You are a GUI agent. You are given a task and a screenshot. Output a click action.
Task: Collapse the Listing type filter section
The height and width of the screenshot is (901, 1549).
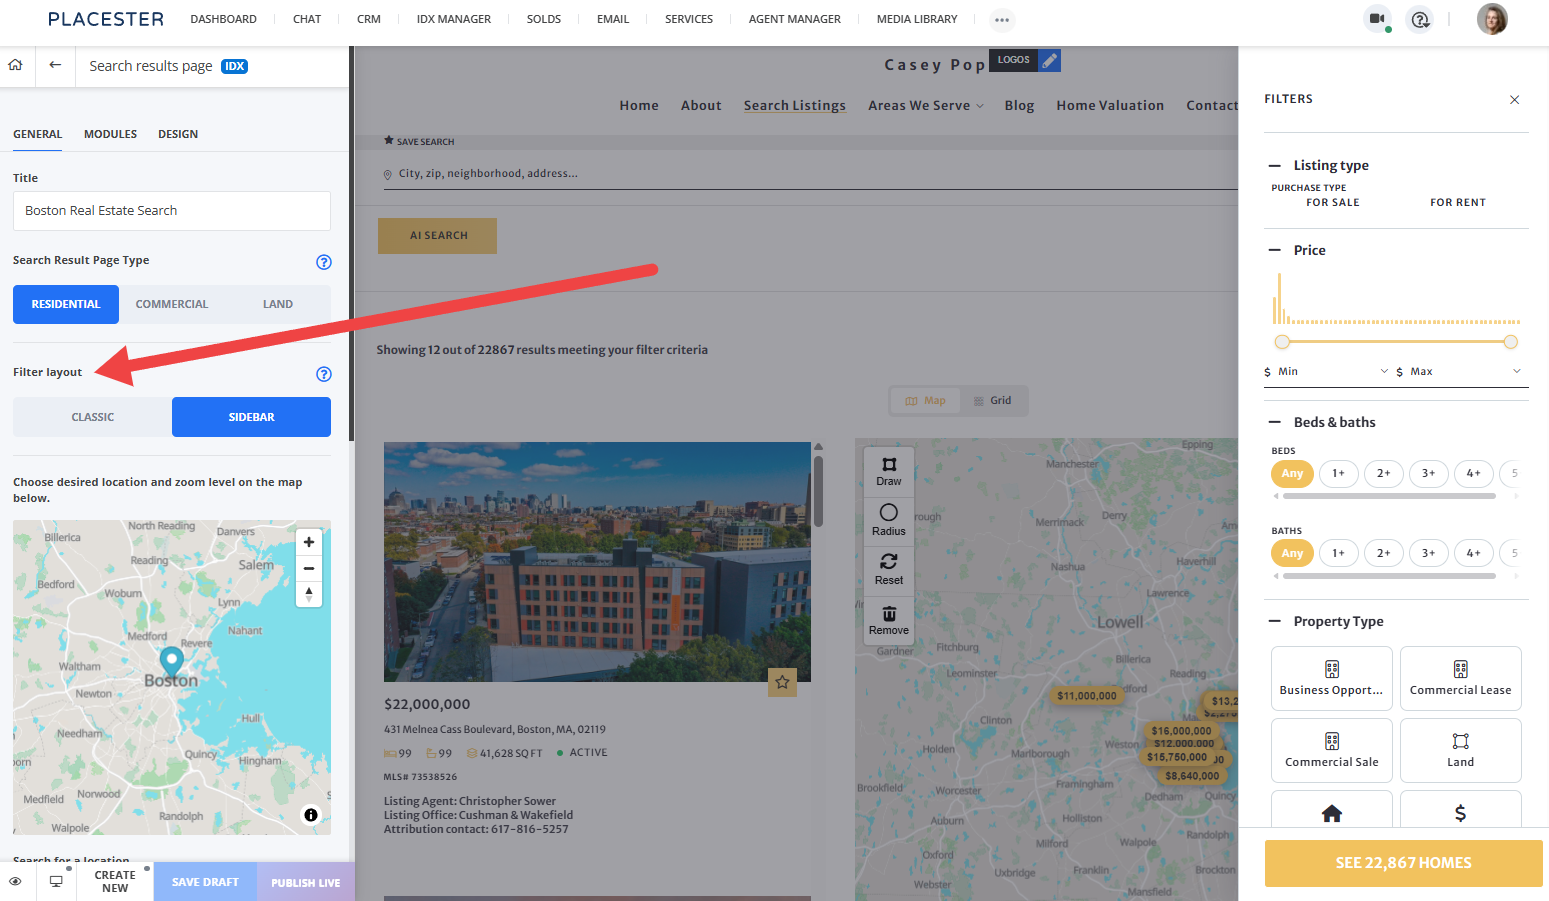(x=1275, y=166)
